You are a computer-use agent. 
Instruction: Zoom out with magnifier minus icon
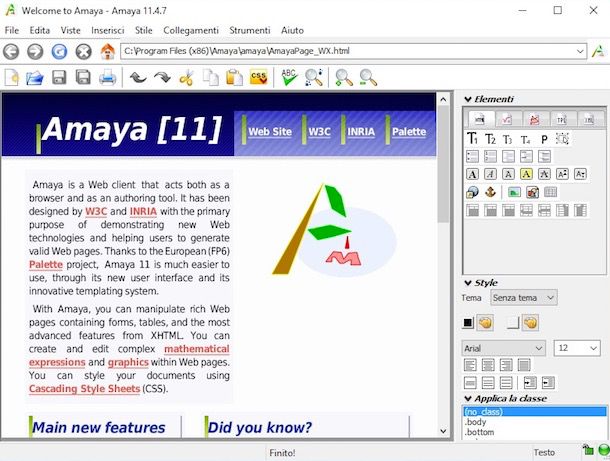tap(368, 78)
